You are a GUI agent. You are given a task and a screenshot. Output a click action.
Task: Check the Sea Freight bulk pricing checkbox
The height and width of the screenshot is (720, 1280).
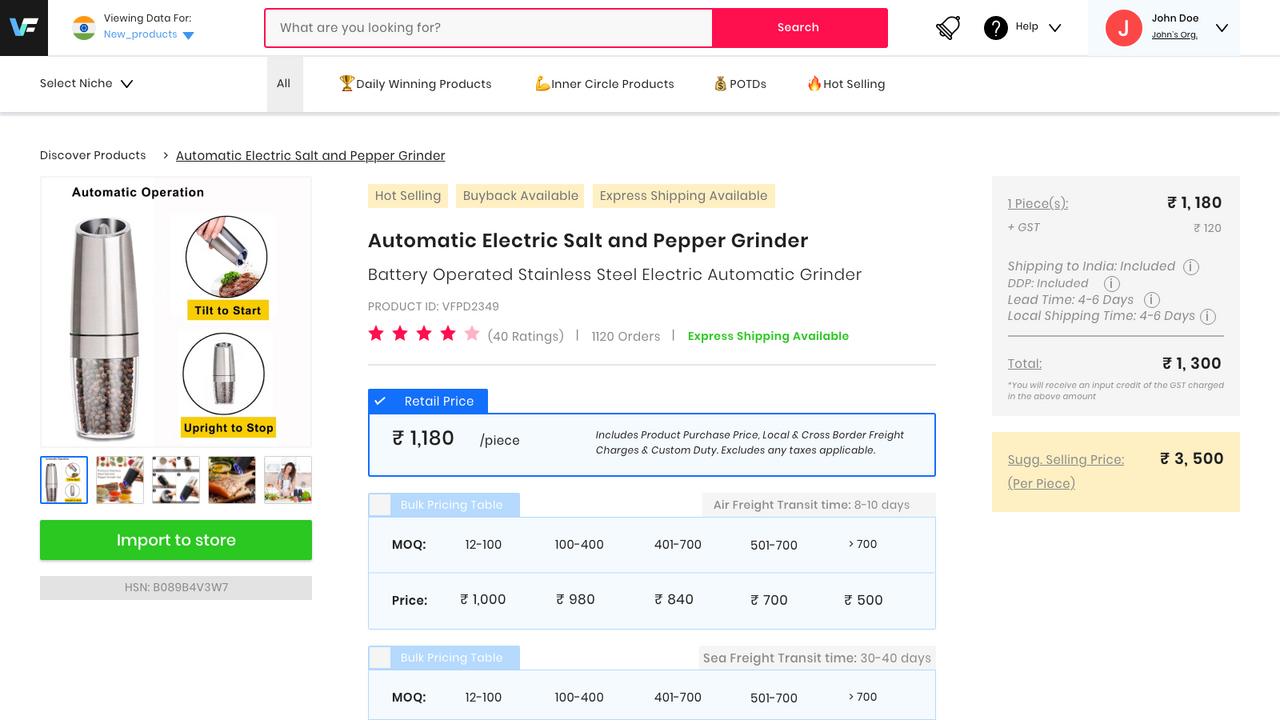tap(380, 658)
